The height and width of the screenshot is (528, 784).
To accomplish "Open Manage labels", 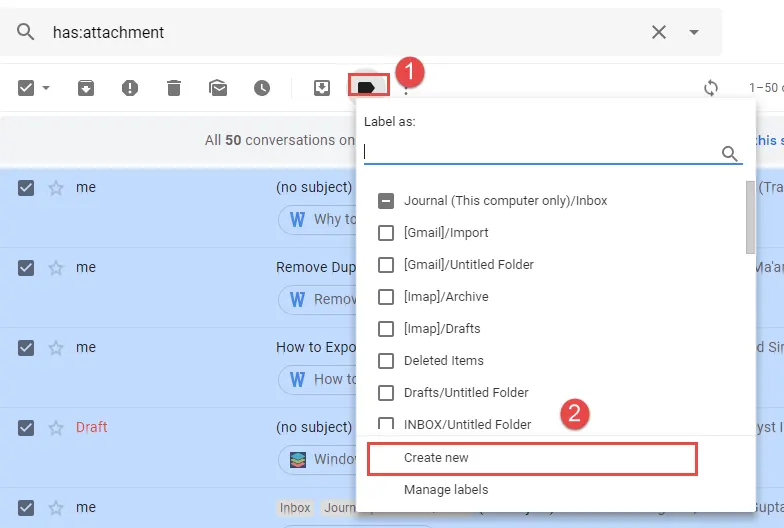I will click(x=446, y=490).
